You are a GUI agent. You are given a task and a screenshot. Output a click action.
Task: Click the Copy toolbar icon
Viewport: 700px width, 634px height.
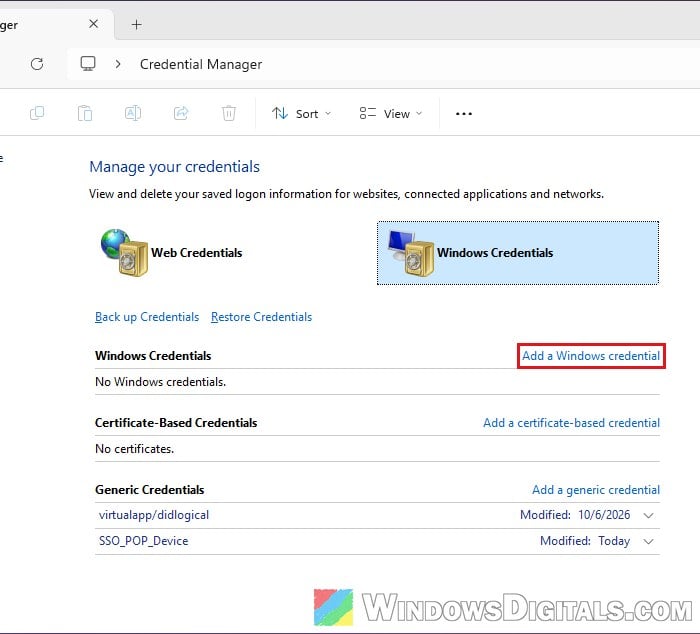37,113
